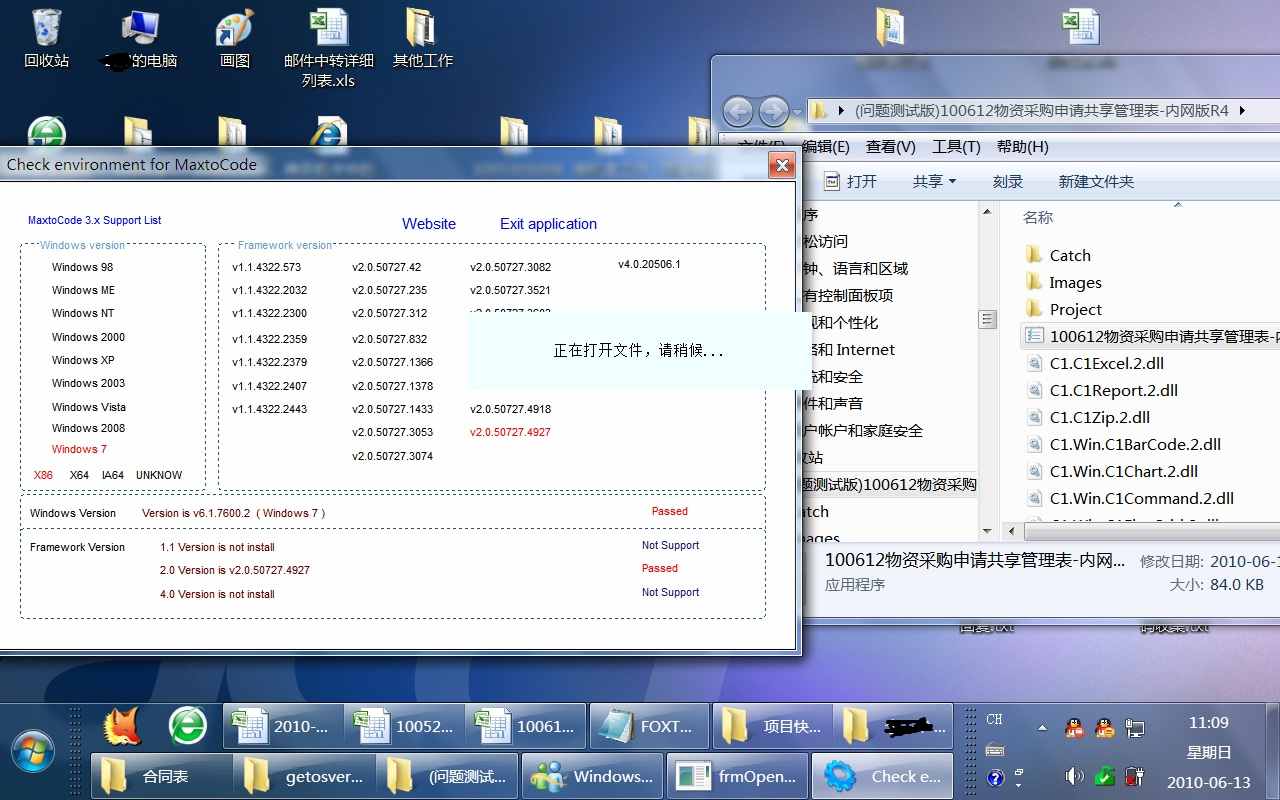Click the CH language indicator in the language bar

click(x=994, y=720)
